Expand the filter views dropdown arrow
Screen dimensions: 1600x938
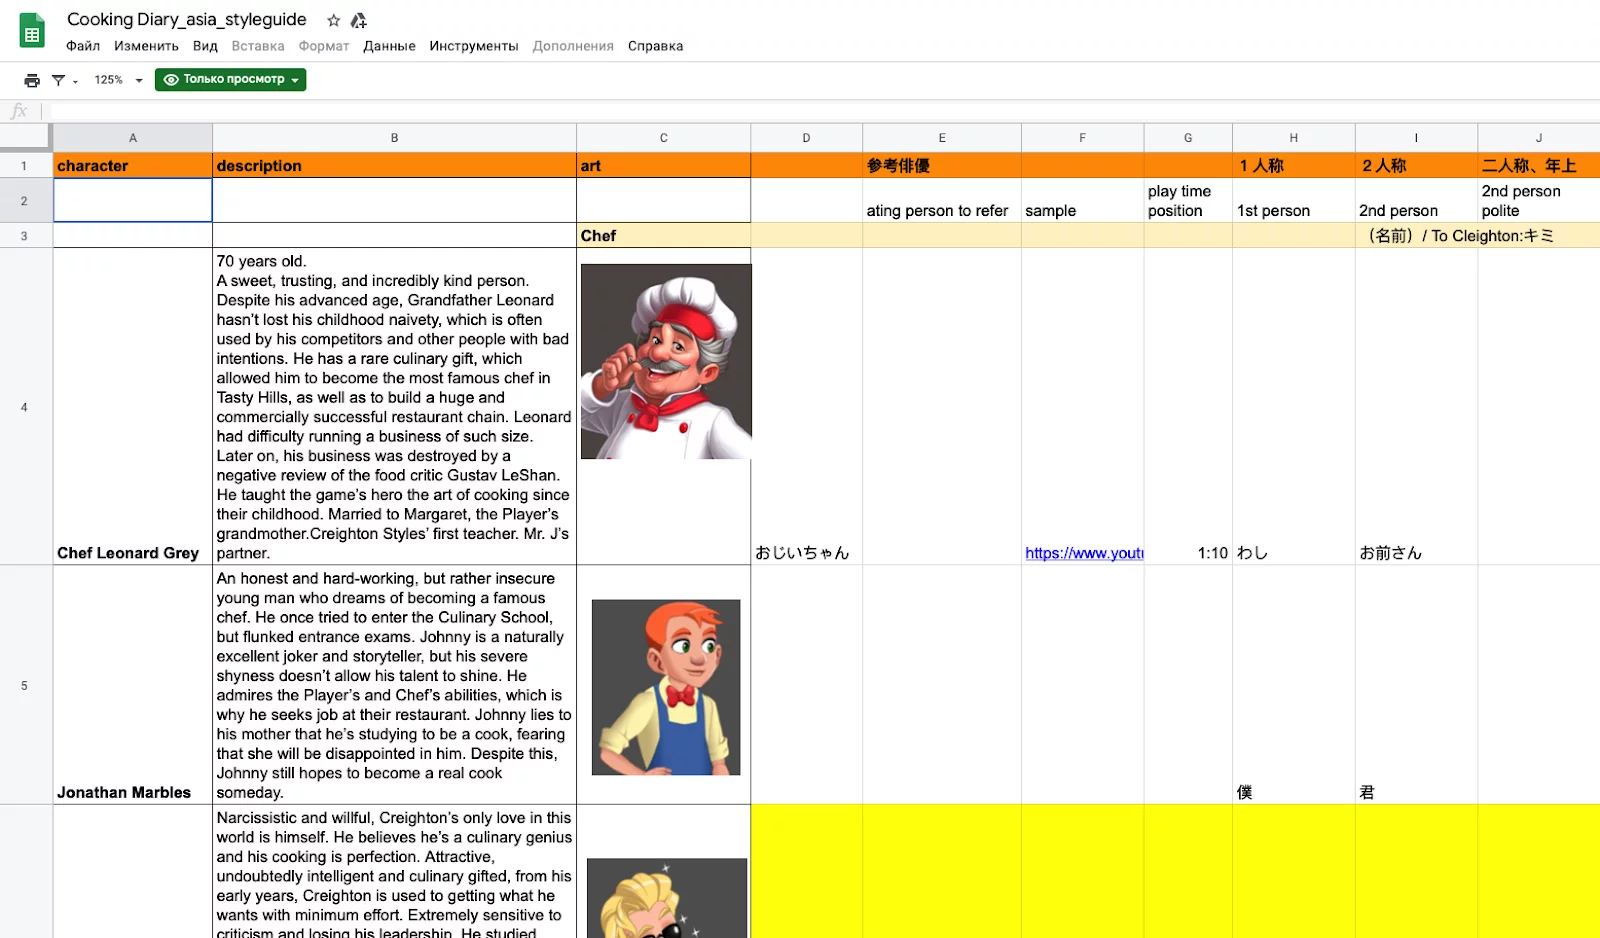pos(75,81)
